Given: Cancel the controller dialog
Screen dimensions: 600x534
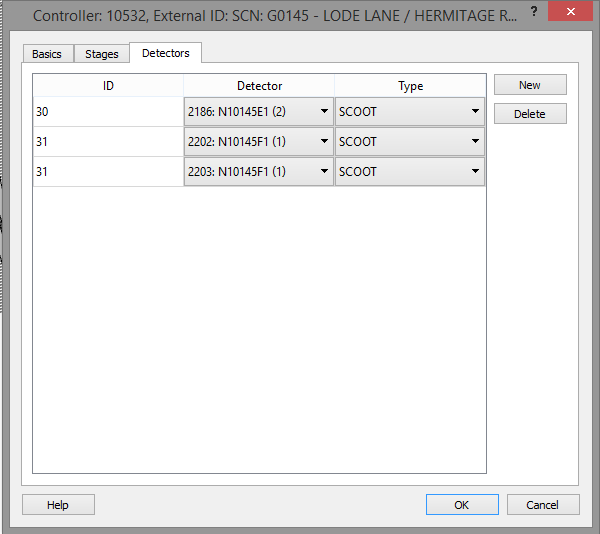Looking at the screenshot, I should coord(543,505).
